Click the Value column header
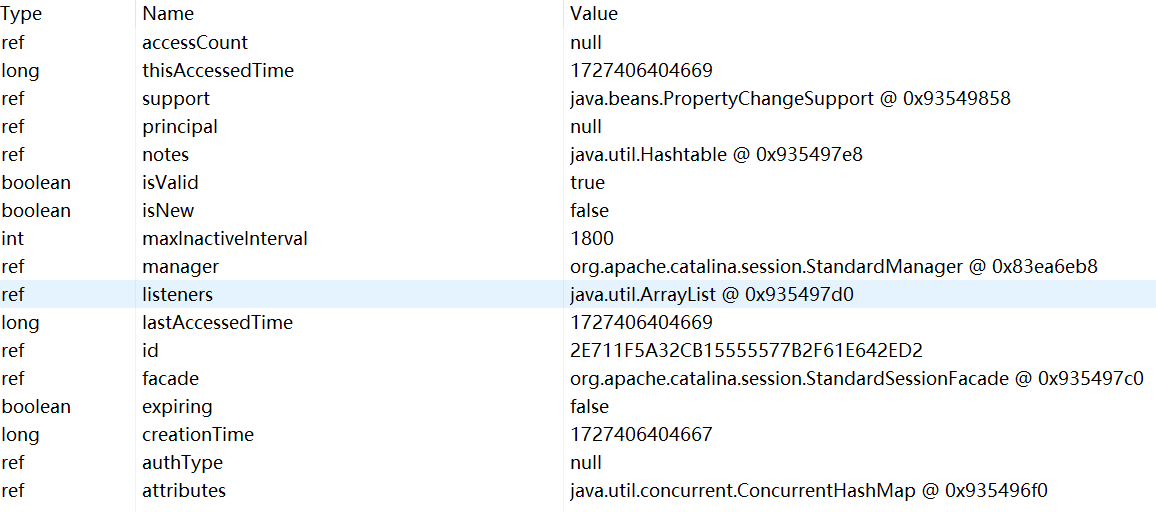Image resolution: width=1156 pixels, height=512 pixels. (594, 14)
